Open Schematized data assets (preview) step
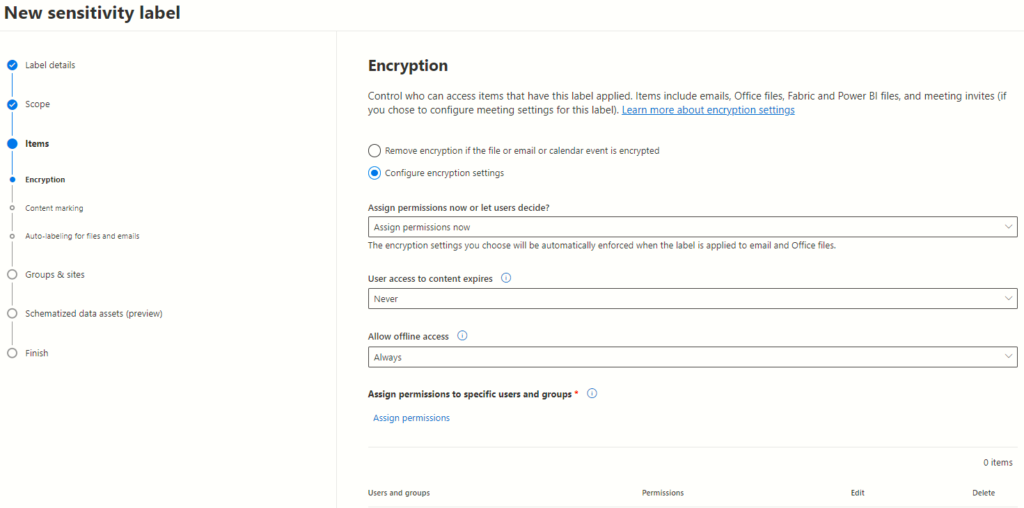 [x=94, y=314]
